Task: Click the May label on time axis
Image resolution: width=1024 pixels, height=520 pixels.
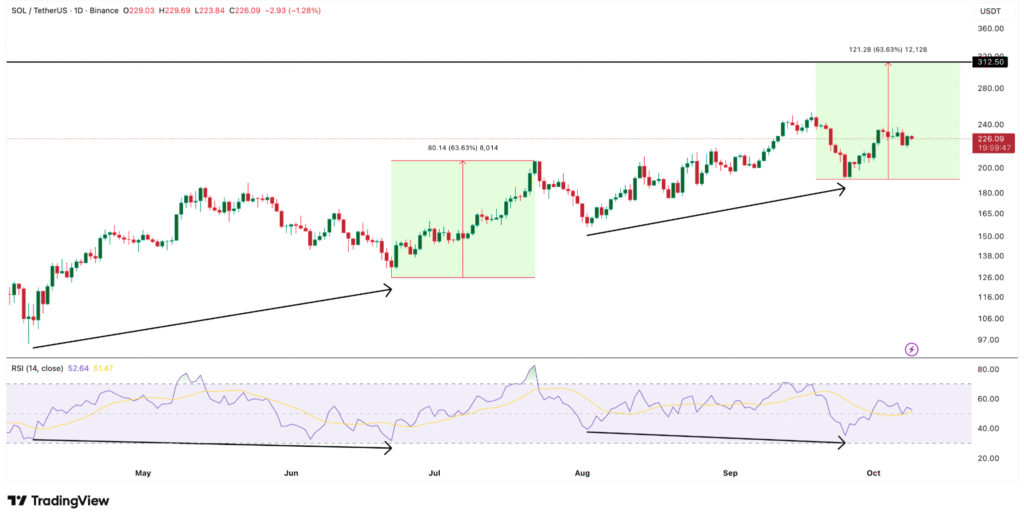Action: 143,473
